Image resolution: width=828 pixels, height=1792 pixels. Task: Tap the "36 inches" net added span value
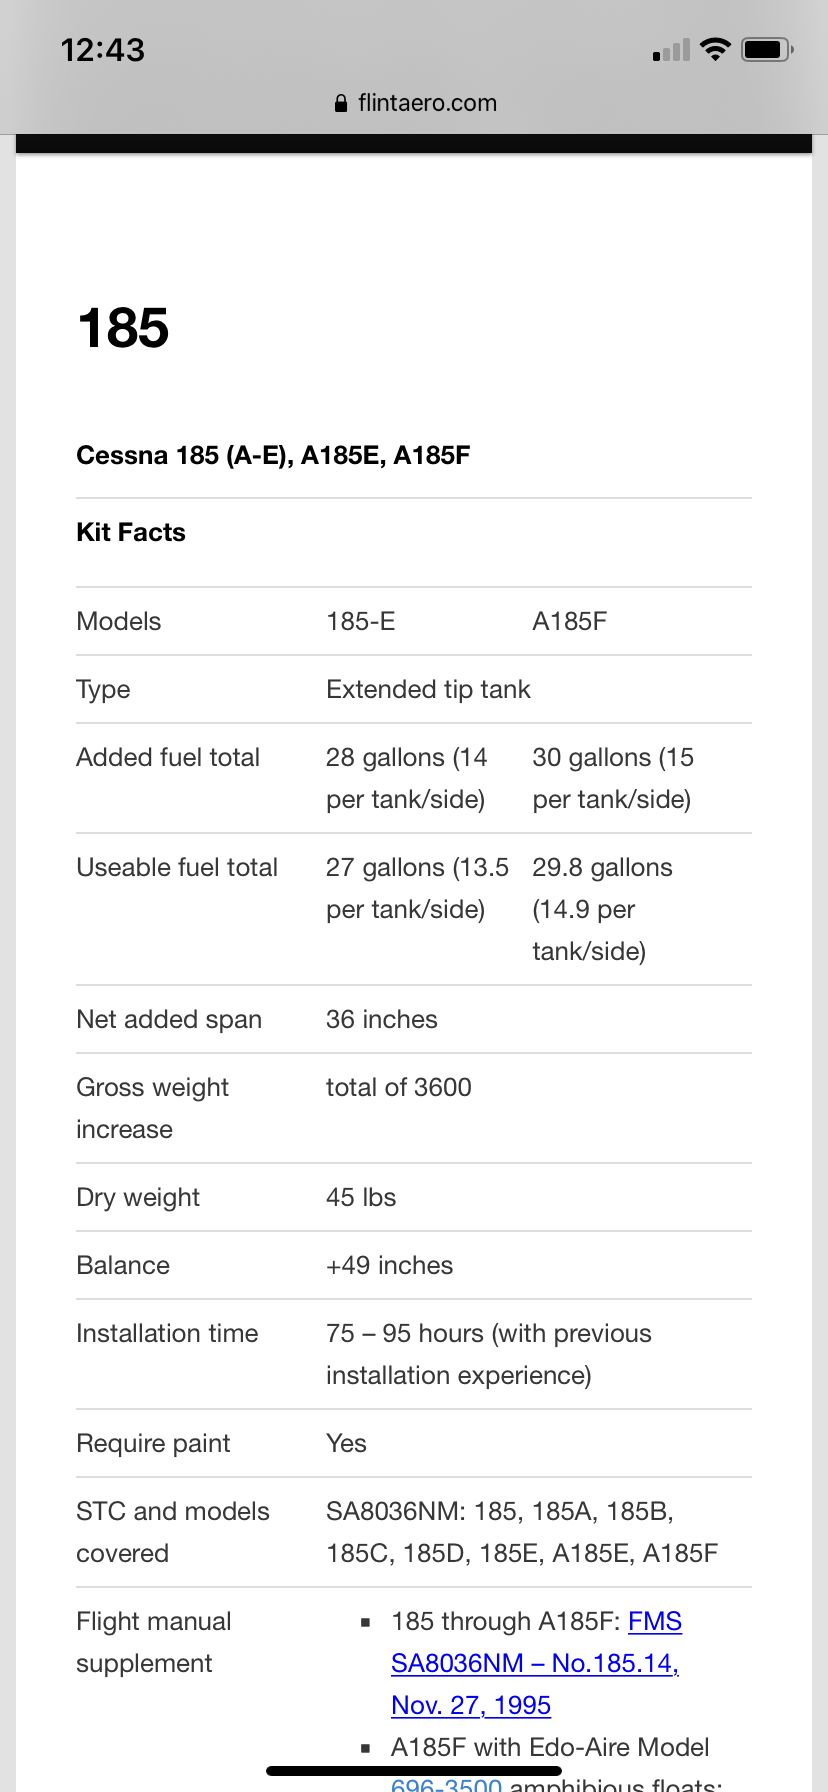pyautogui.click(x=382, y=1019)
